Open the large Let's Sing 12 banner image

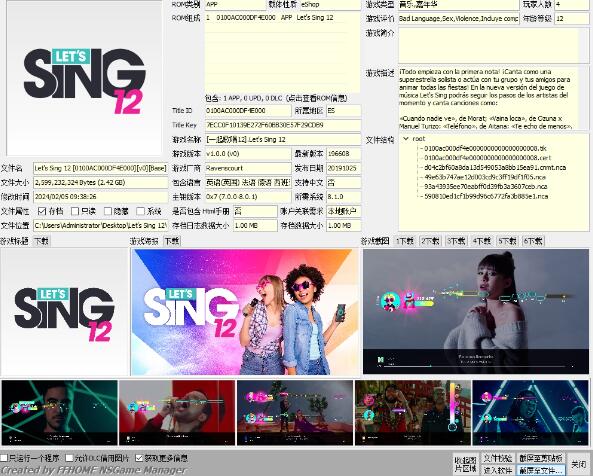245,312
